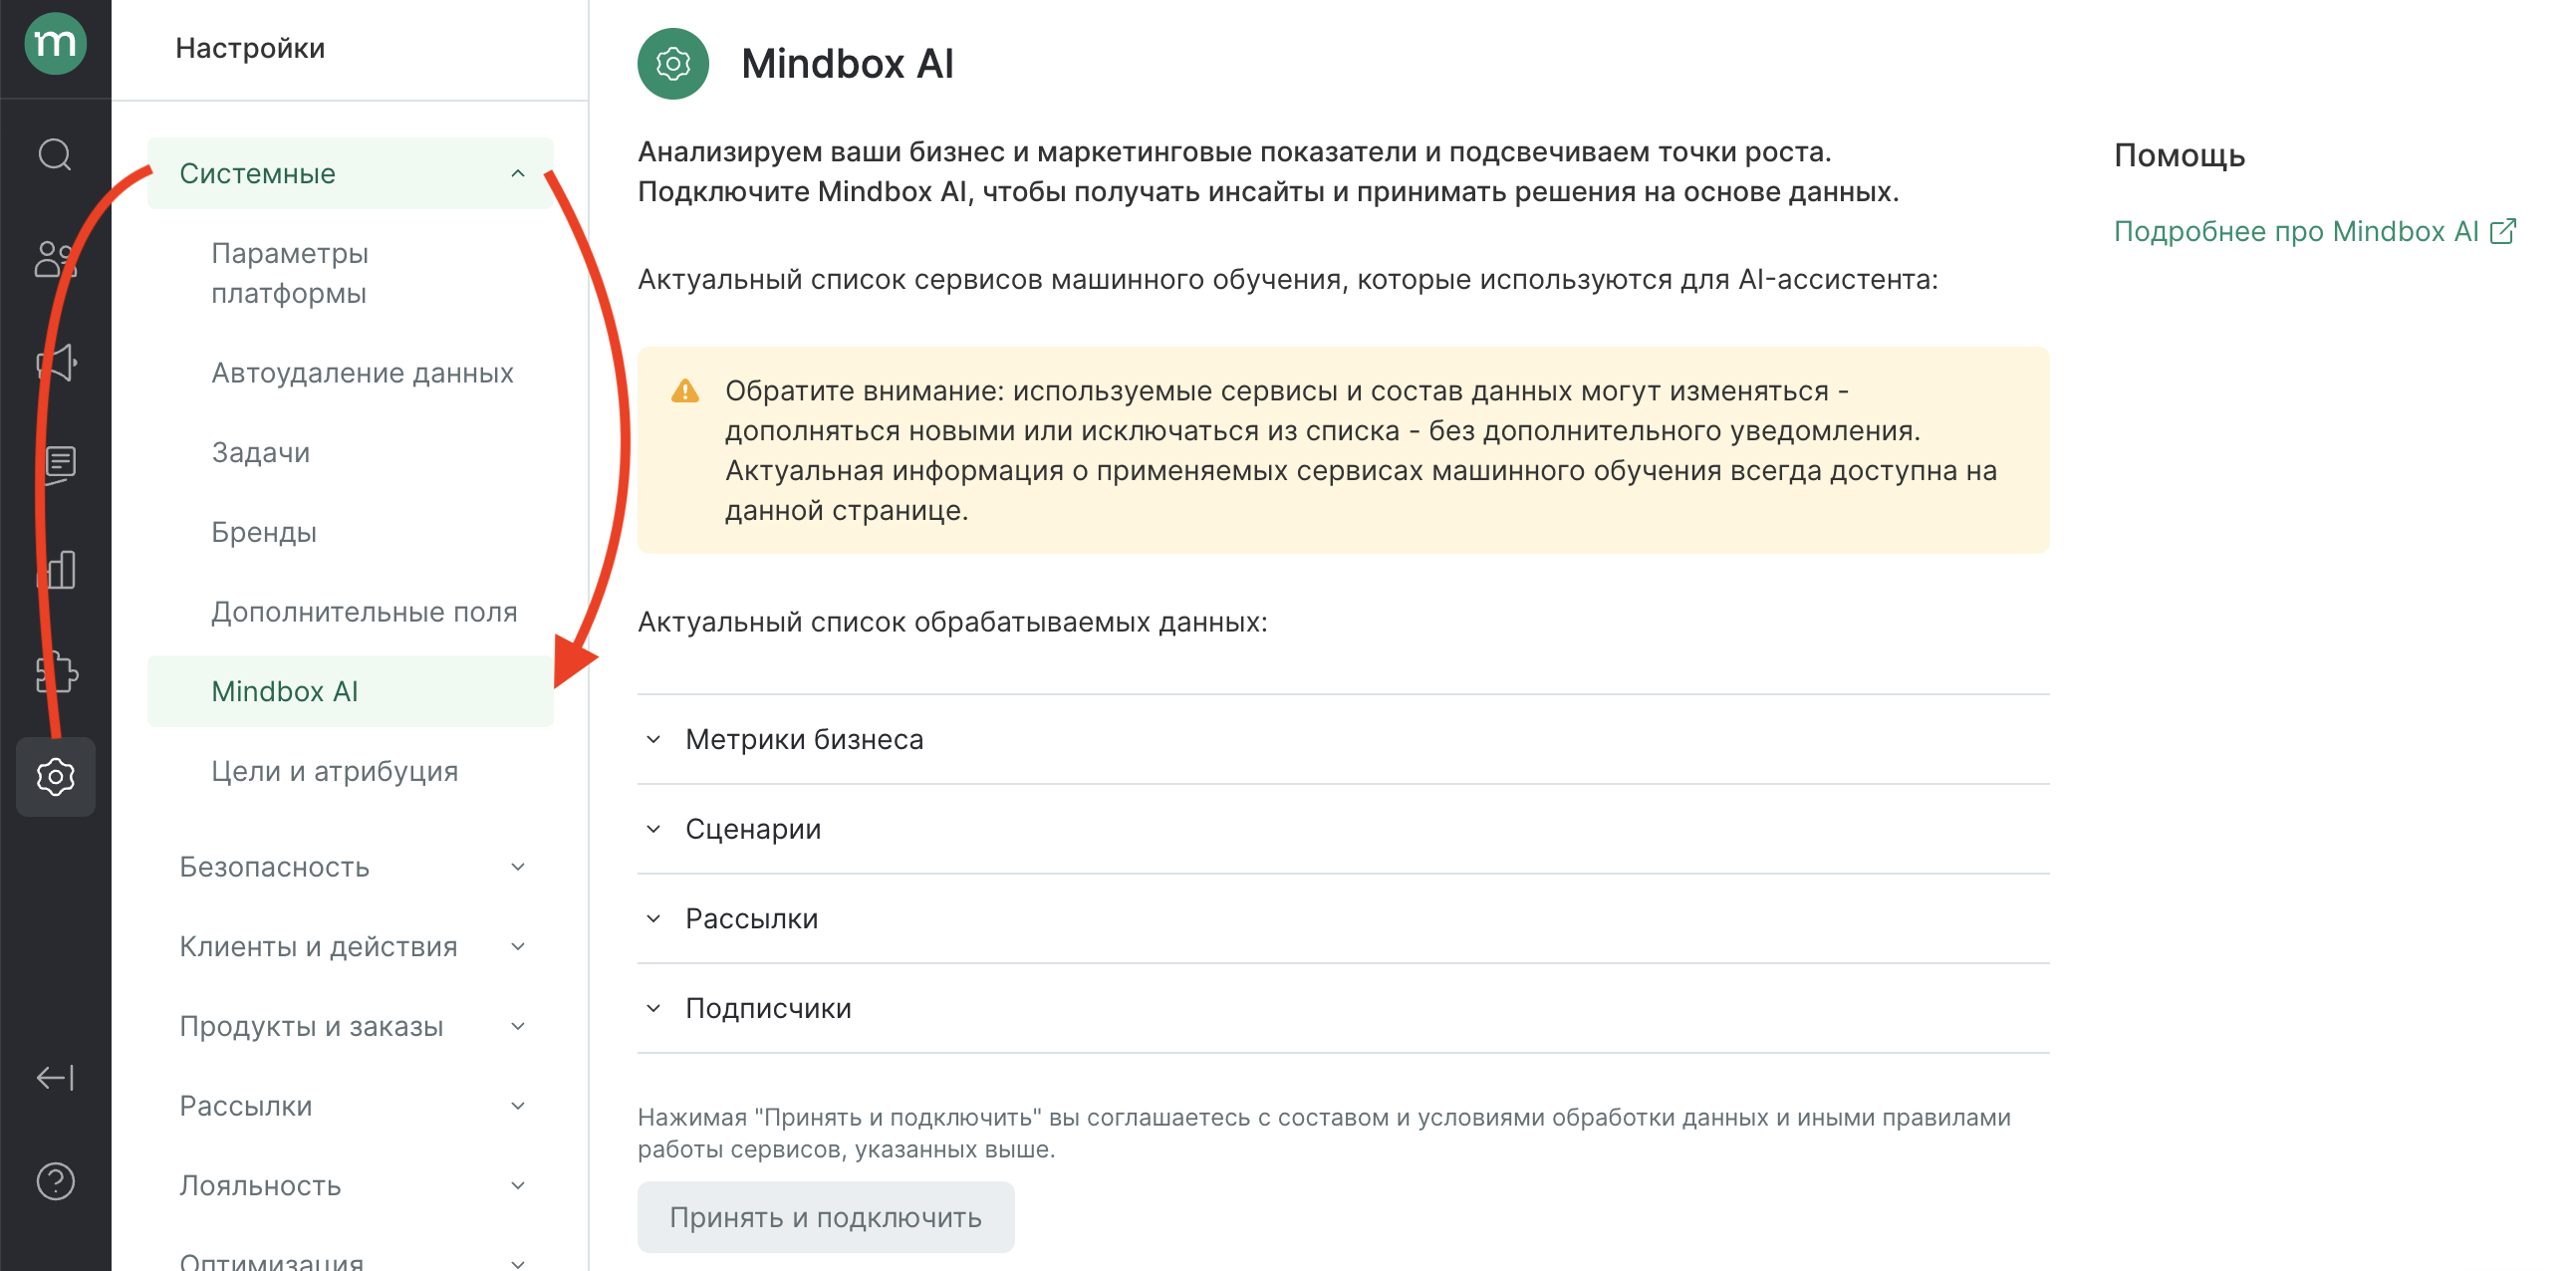Select Автоудаление данных in the menu
2576x1271 pixels.
pyautogui.click(x=362, y=372)
